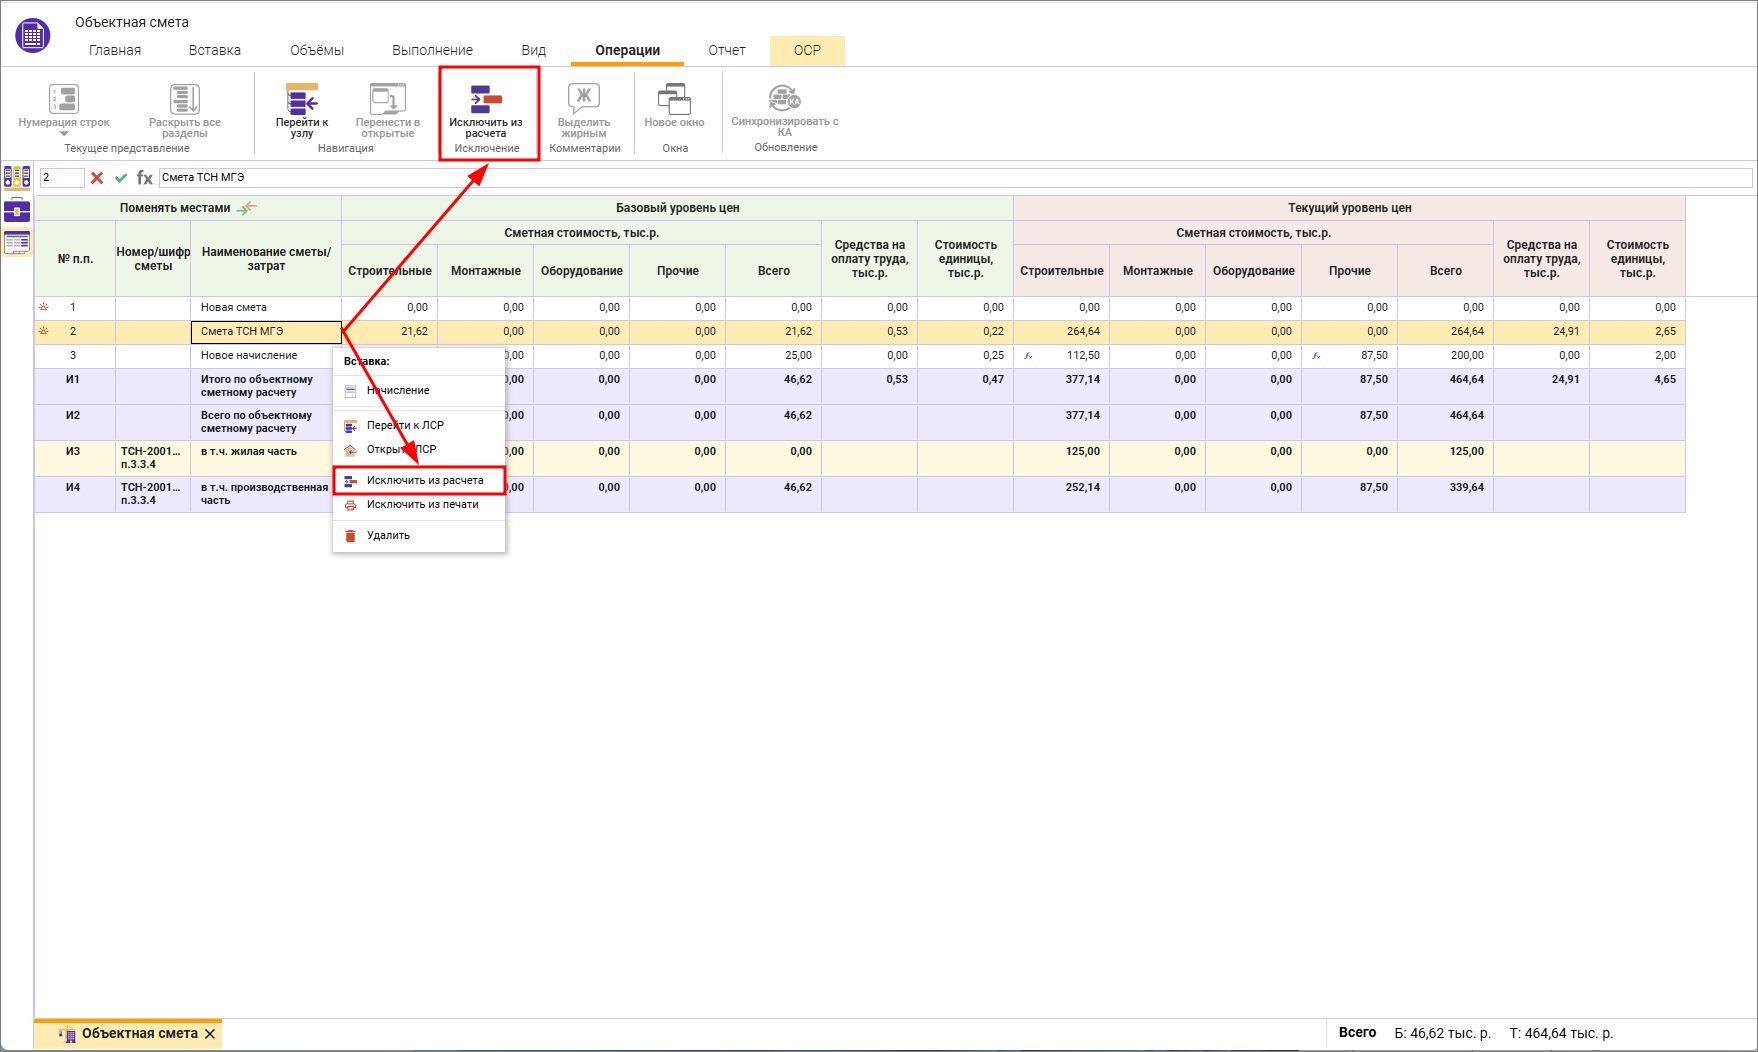The width and height of the screenshot is (1758, 1052).
Task: Click the Bold highlight comment icon
Action: (584, 99)
